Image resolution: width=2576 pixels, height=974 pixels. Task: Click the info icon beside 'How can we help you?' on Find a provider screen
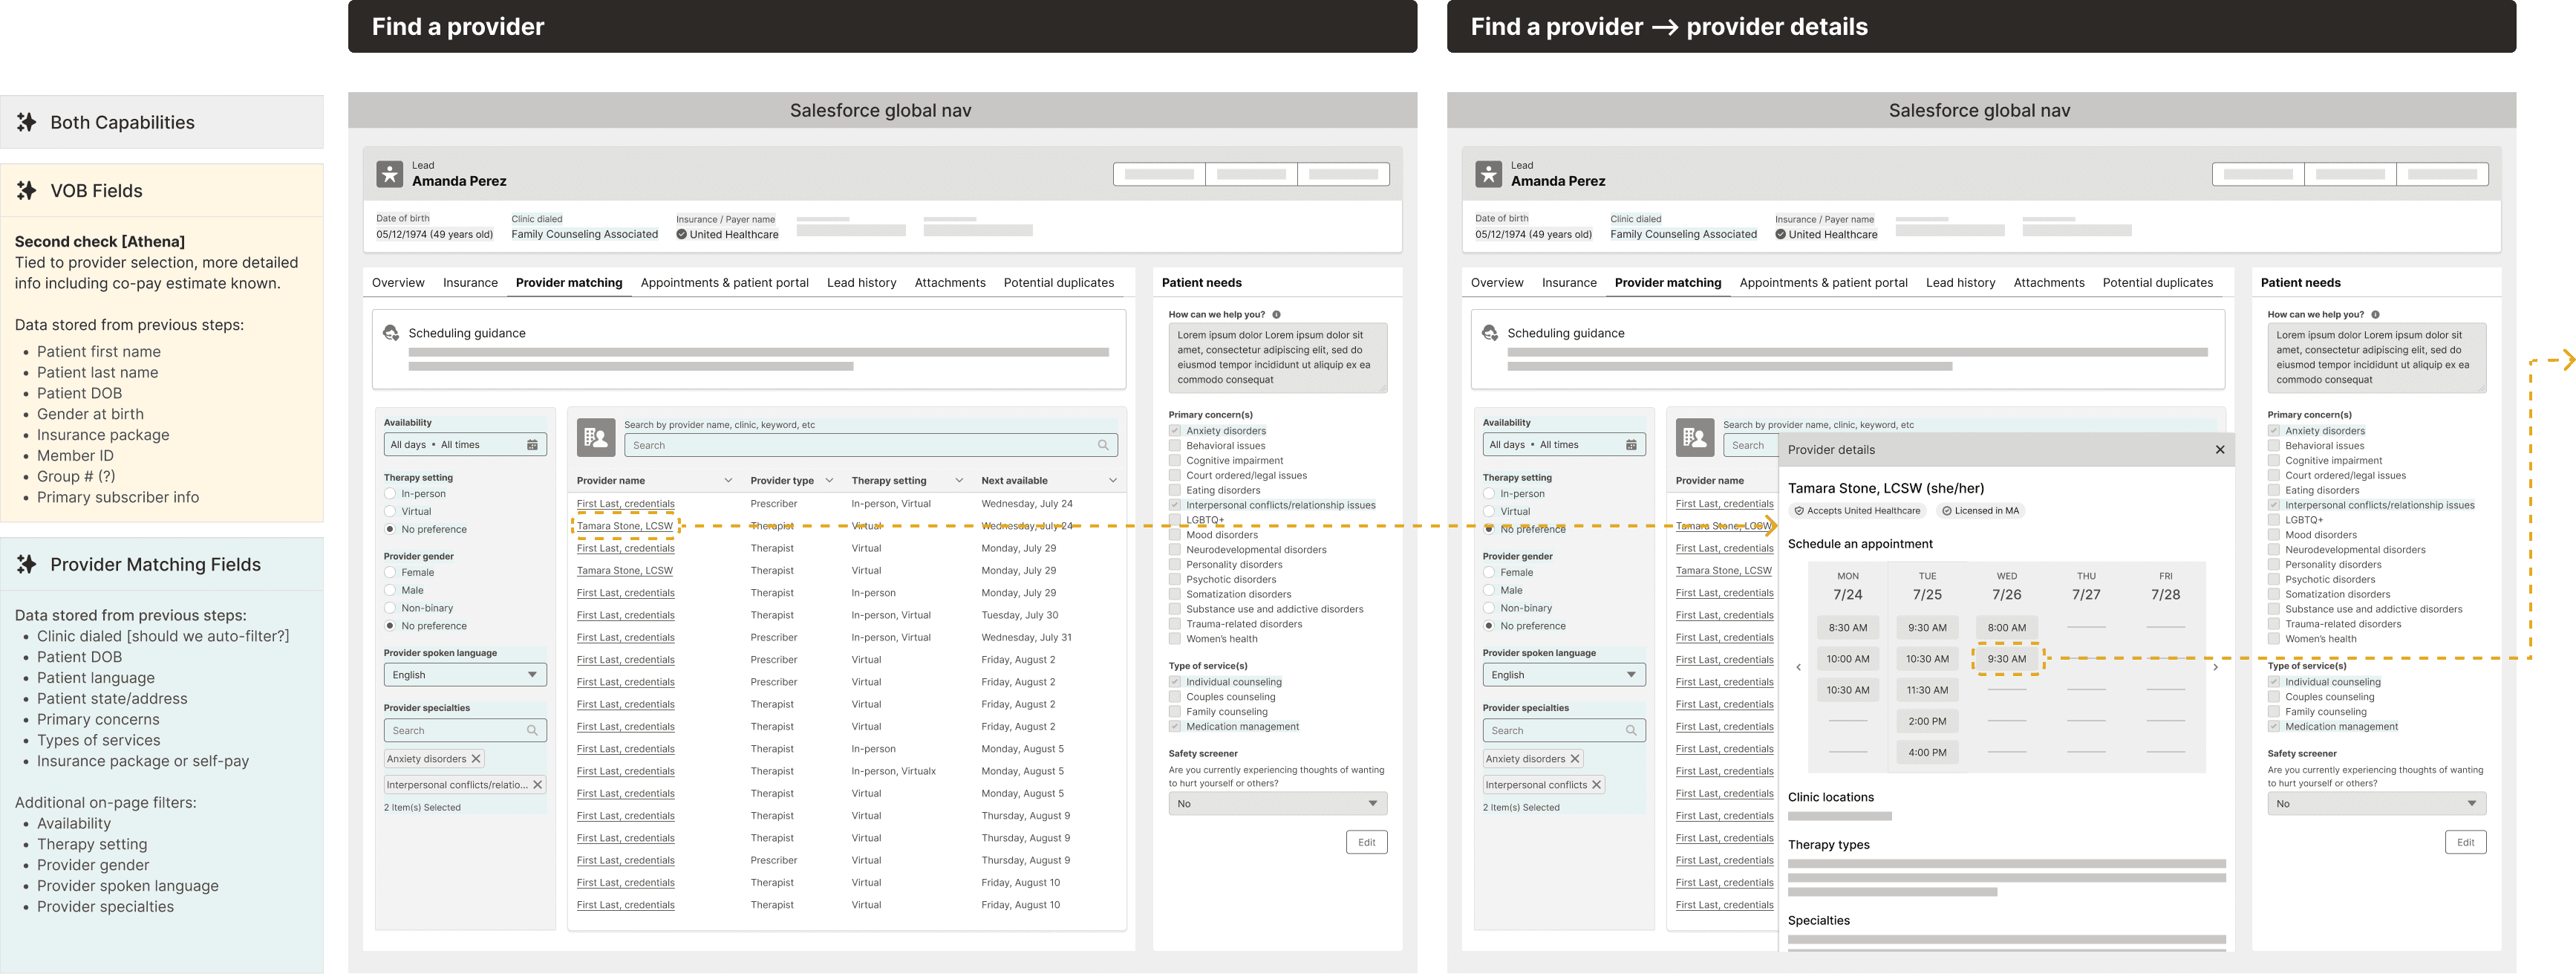click(1276, 315)
